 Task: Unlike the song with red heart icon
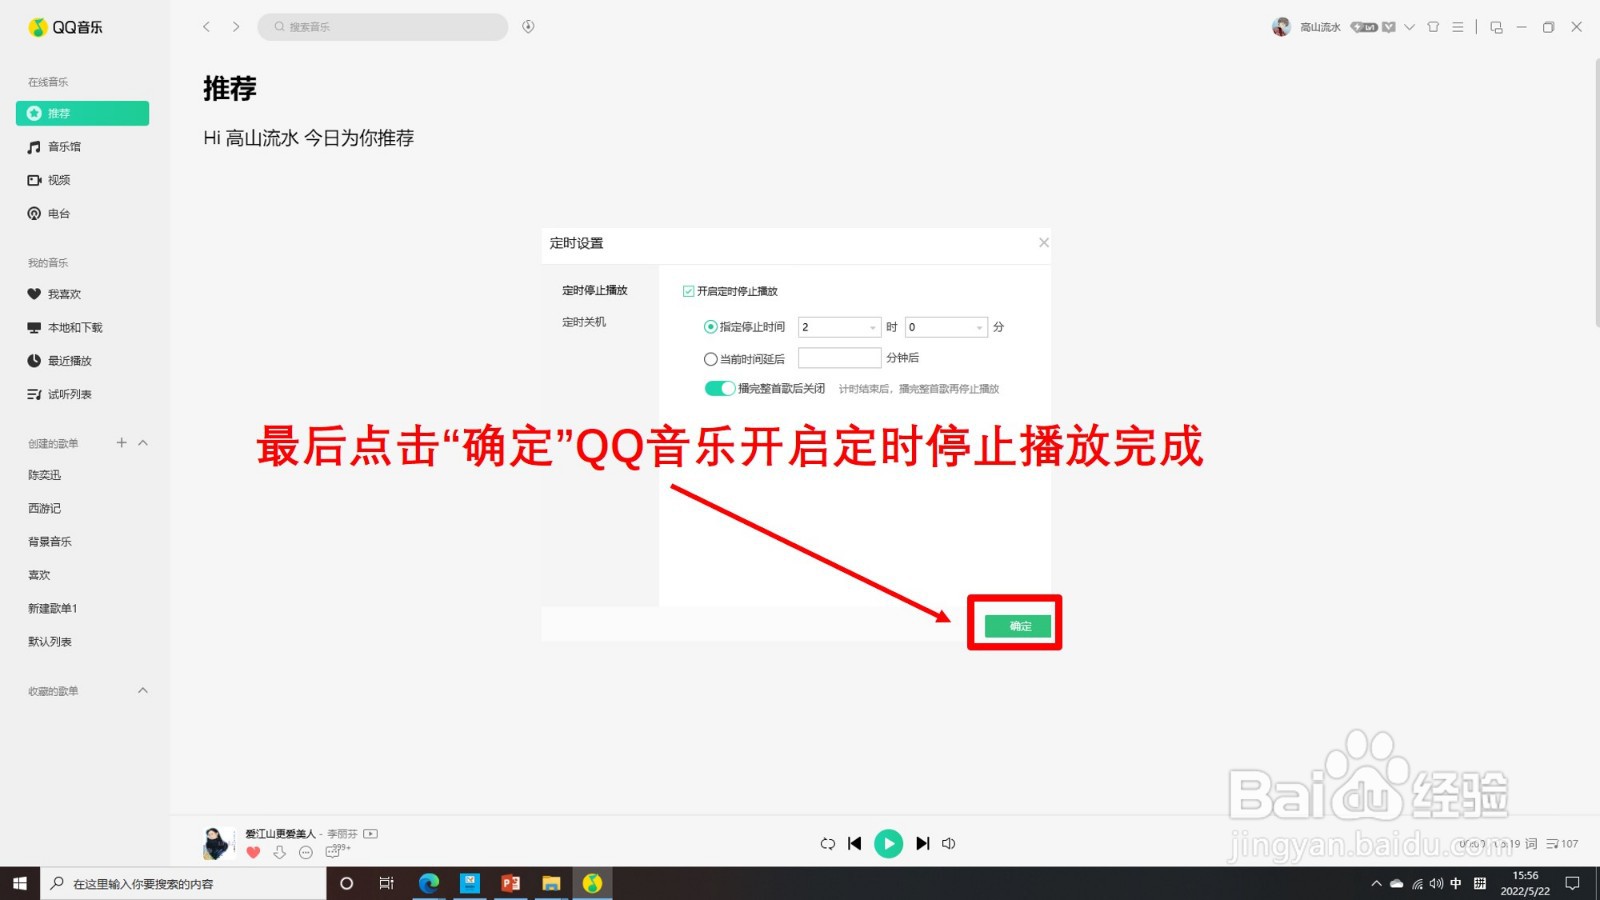tap(253, 853)
